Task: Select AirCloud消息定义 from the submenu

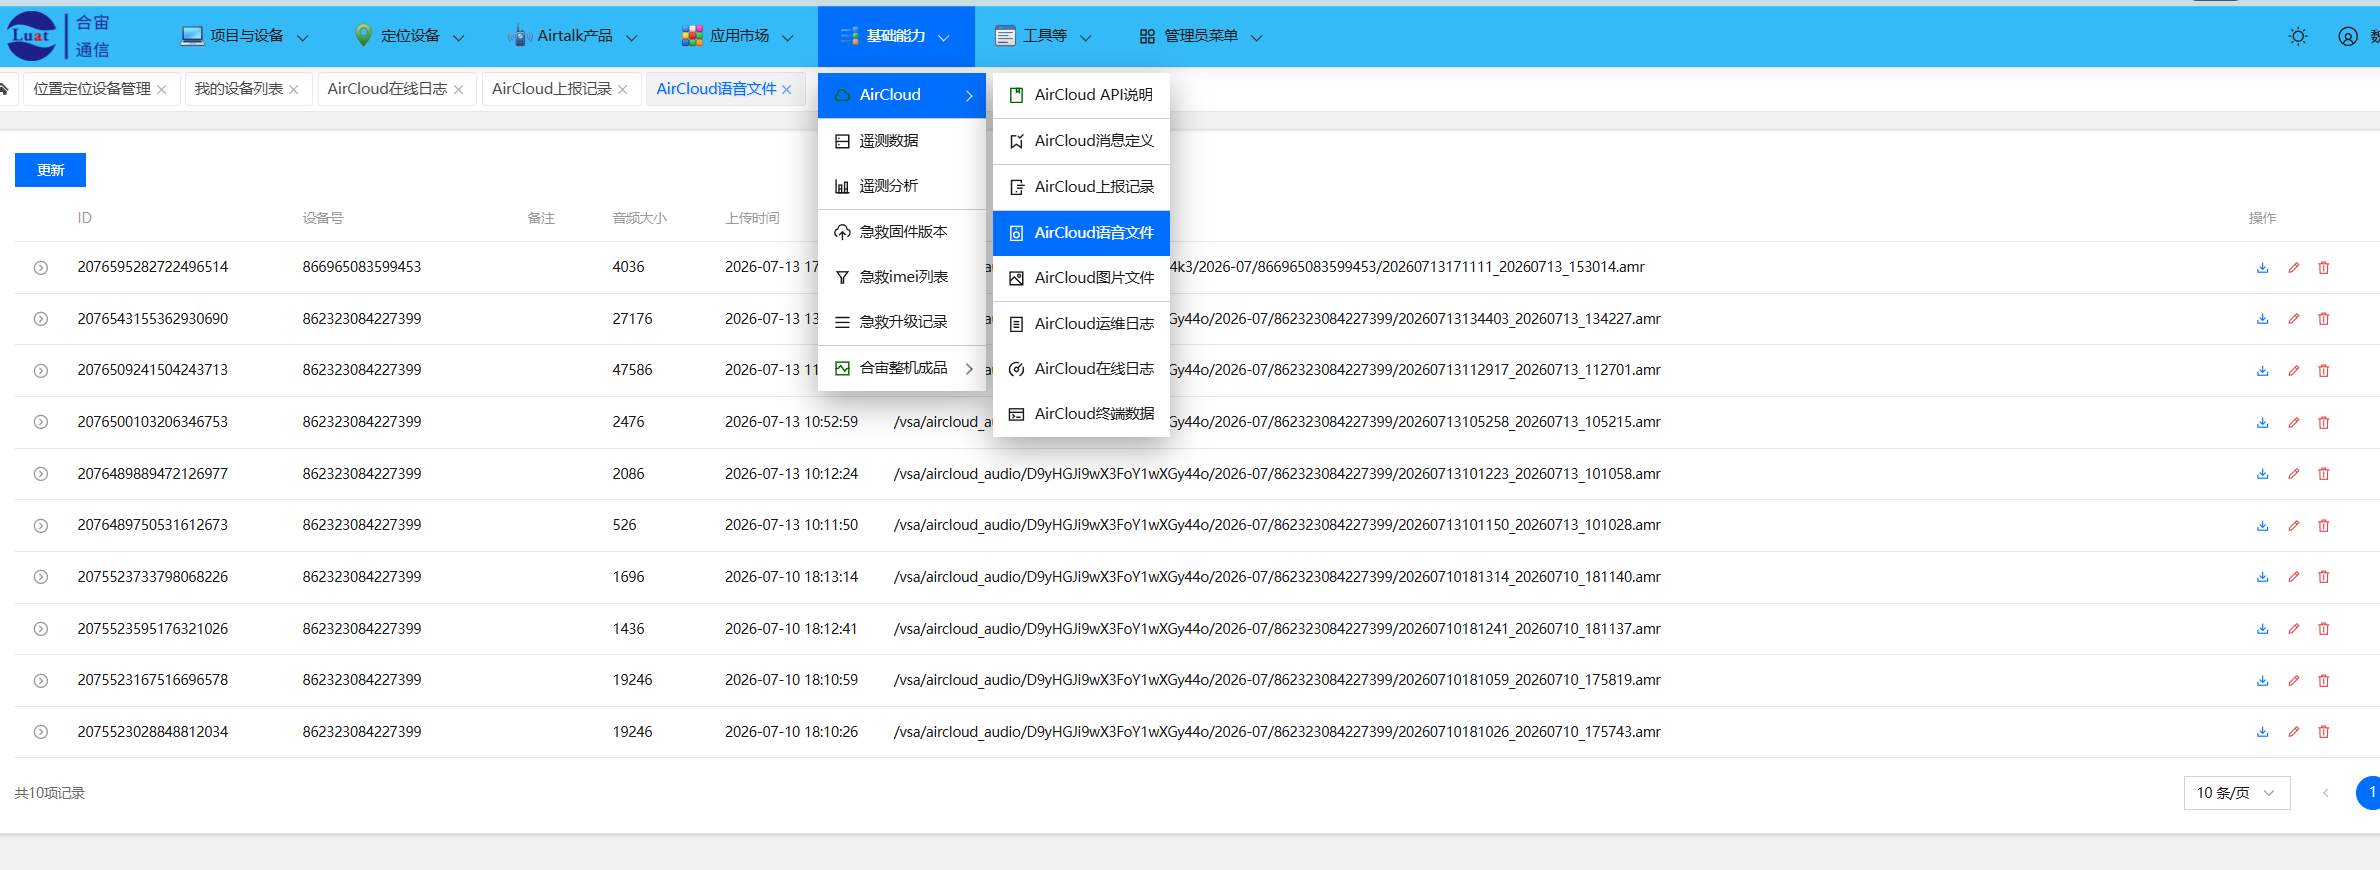Action: (1081, 141)
